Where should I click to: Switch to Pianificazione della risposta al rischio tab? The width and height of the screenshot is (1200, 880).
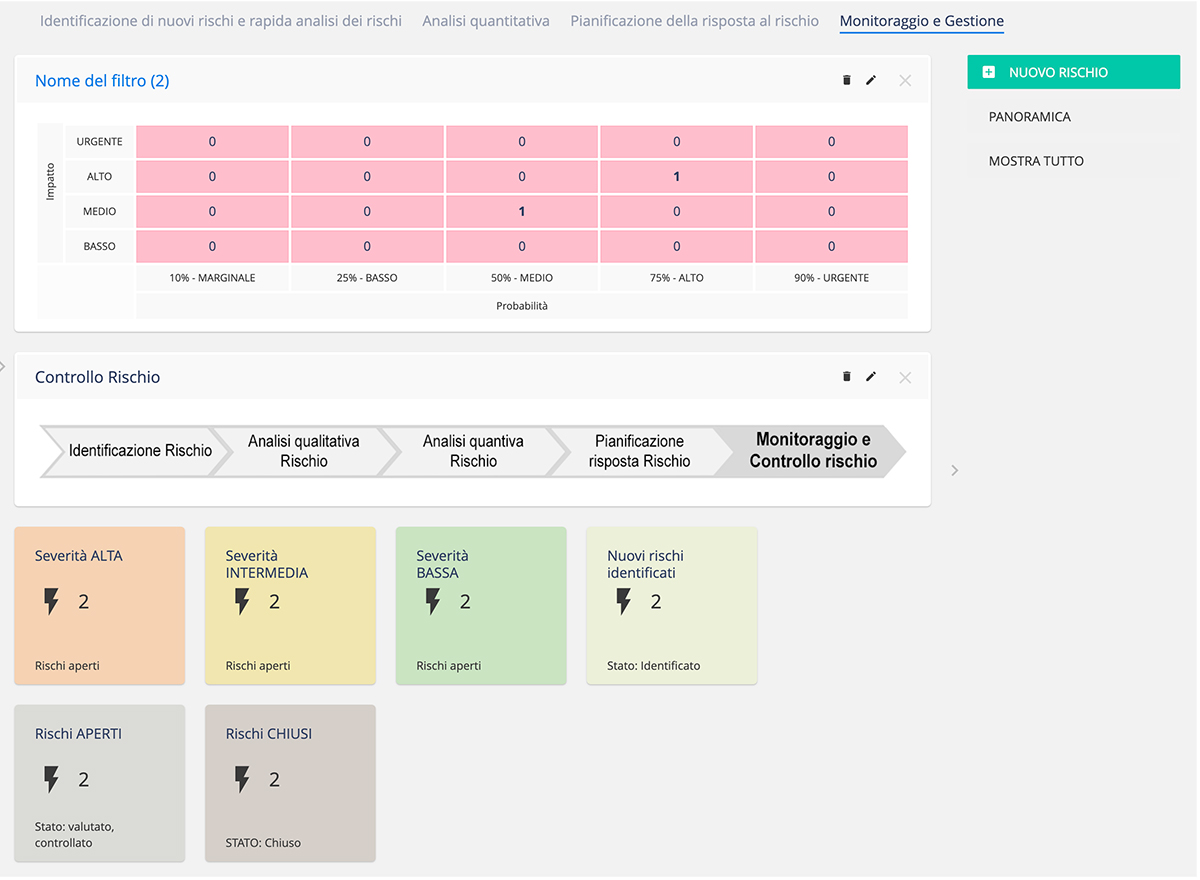[694, 20]
